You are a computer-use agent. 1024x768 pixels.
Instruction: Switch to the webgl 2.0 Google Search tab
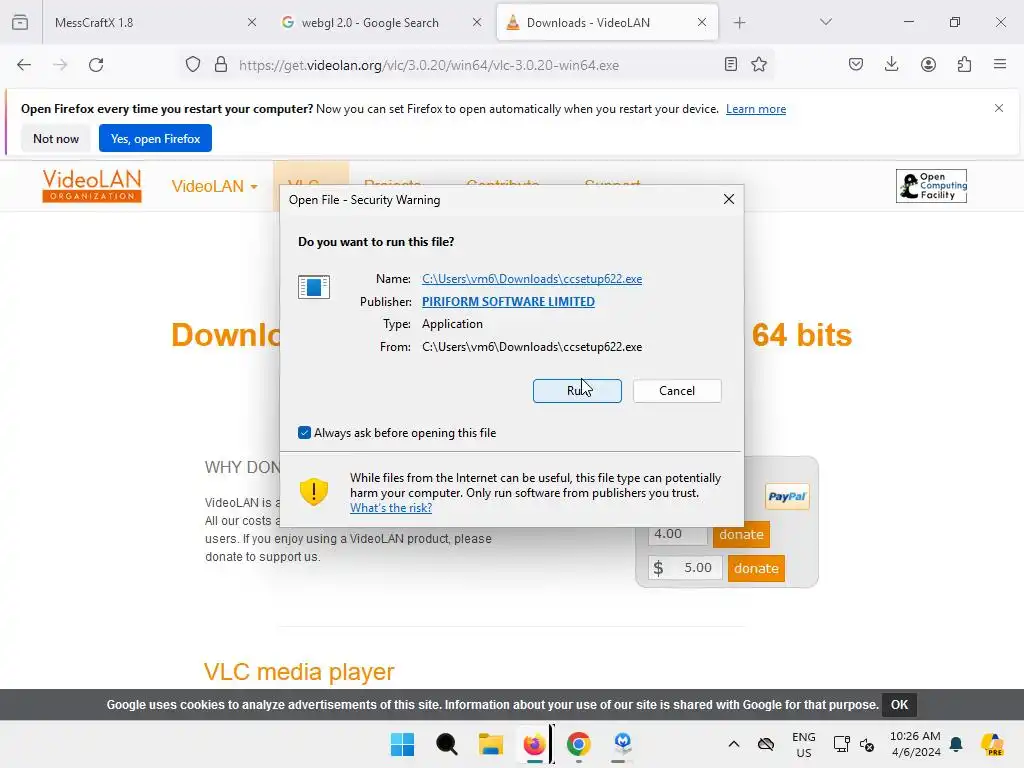[x=381, y=23]
